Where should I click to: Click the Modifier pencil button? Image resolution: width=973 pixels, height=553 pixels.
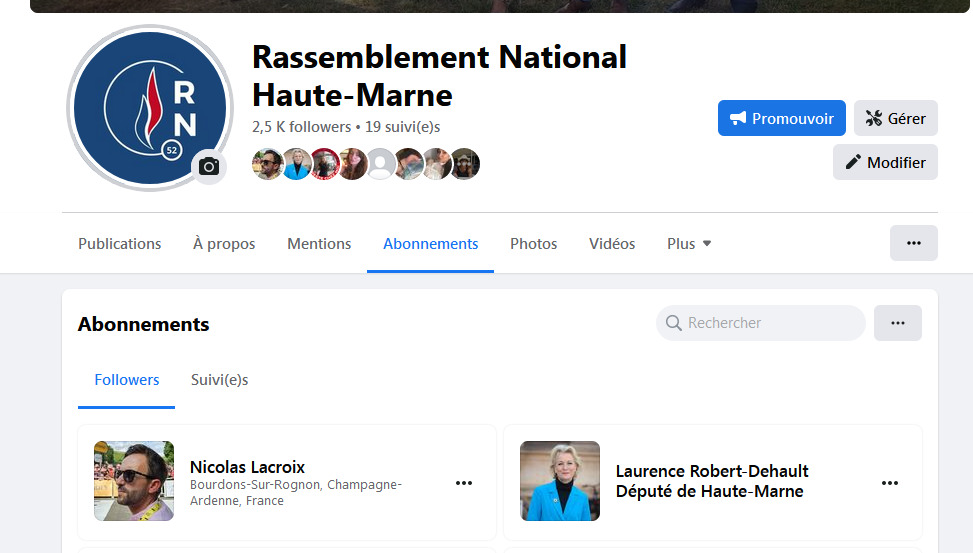coord(885,162)
